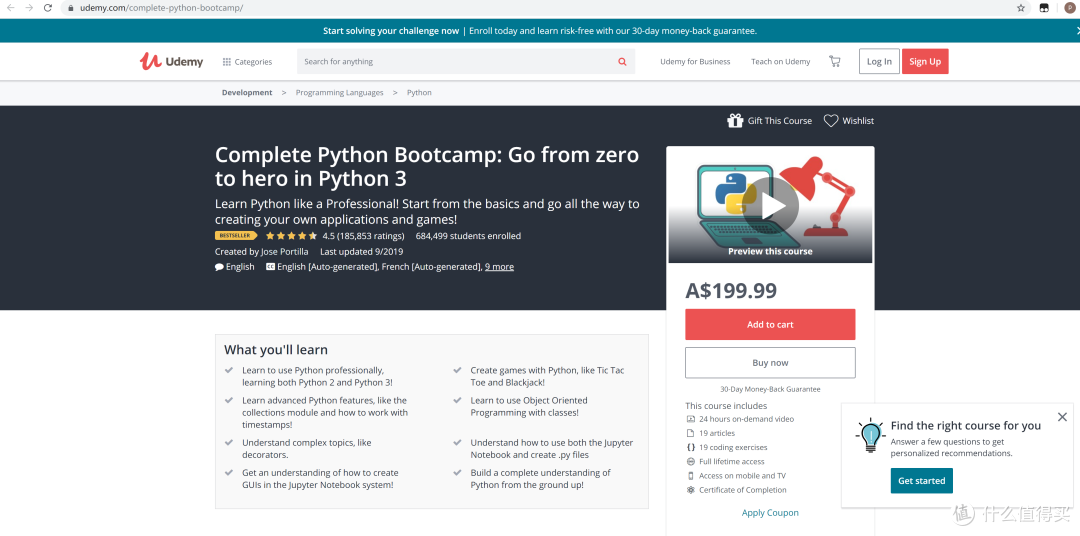
Task: Click the BESTSELLER badge
Action: coord(236,236)
